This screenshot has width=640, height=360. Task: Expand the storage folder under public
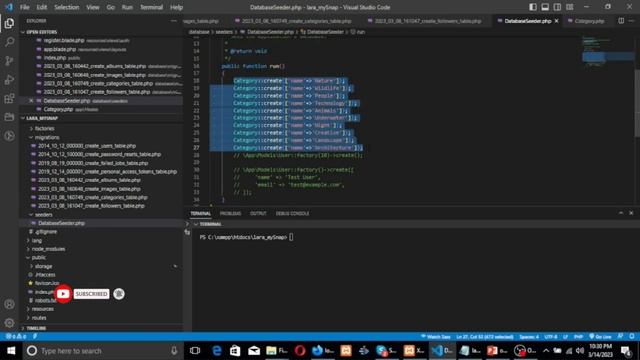pos(43,266)
